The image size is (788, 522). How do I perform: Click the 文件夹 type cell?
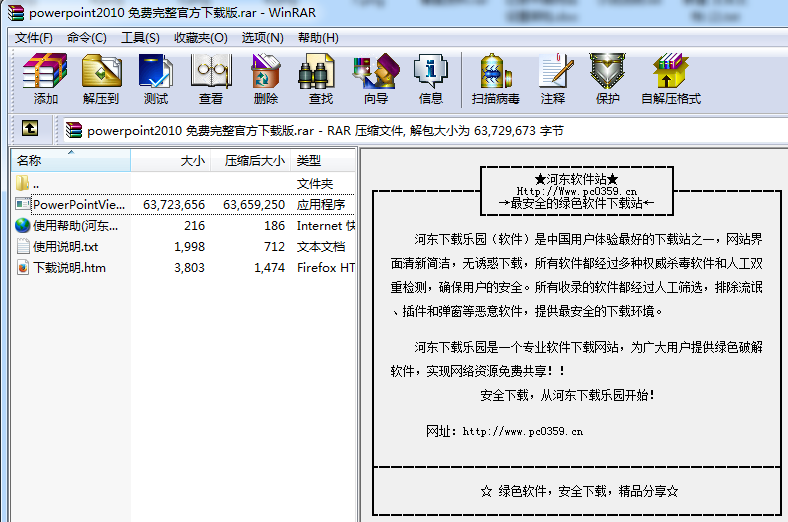pyautogui.click(x=315, y=183)
